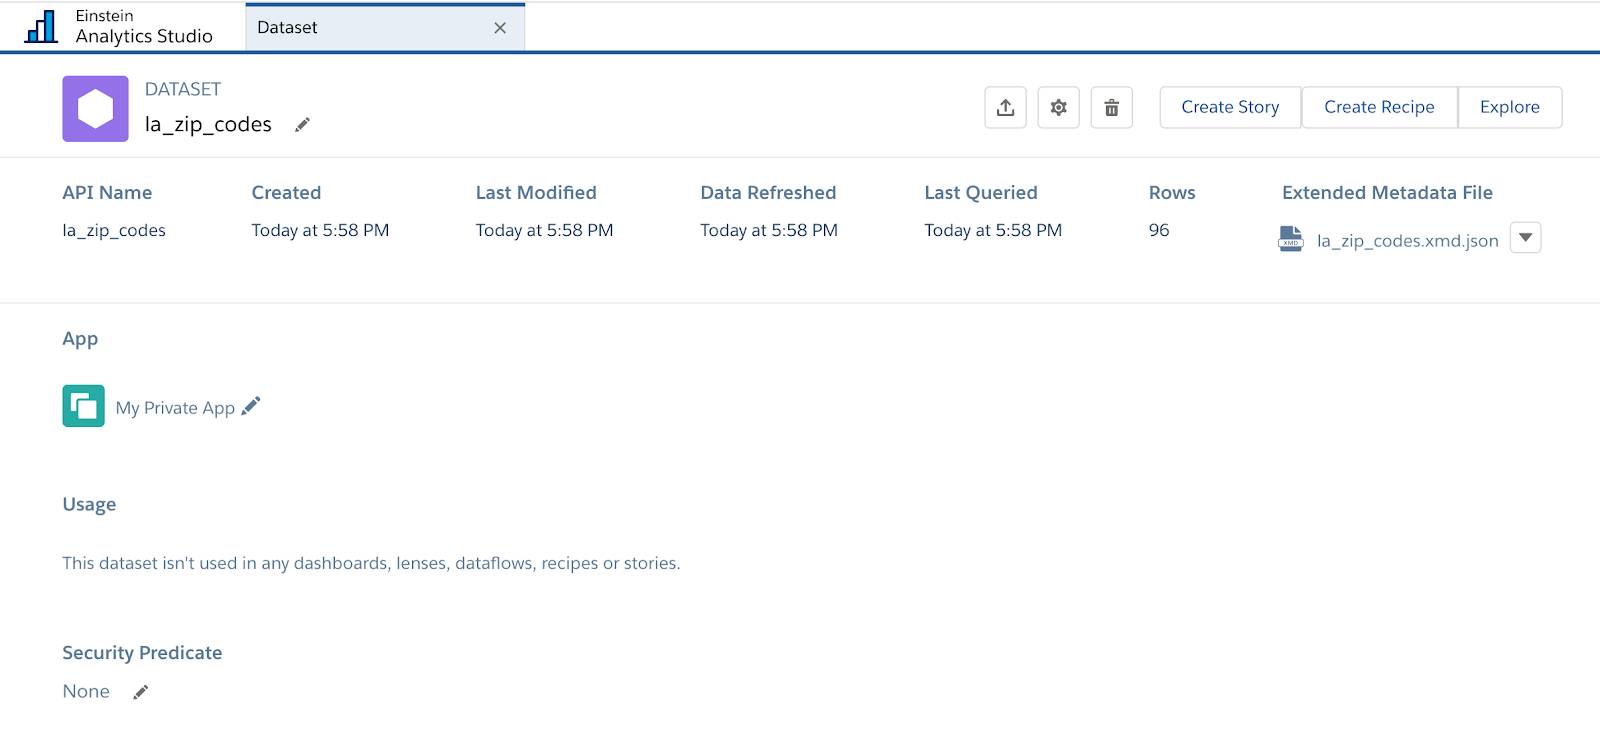1600x740 pixels.
Task: Open the My Private App link
Action: (x=175, y=408)
